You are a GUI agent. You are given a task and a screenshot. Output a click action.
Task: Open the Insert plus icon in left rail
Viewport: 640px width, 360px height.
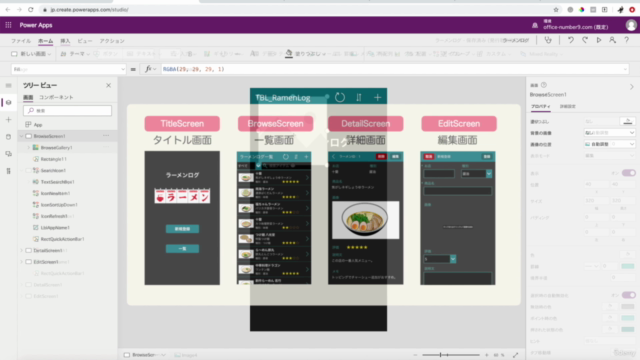point(9,120)
